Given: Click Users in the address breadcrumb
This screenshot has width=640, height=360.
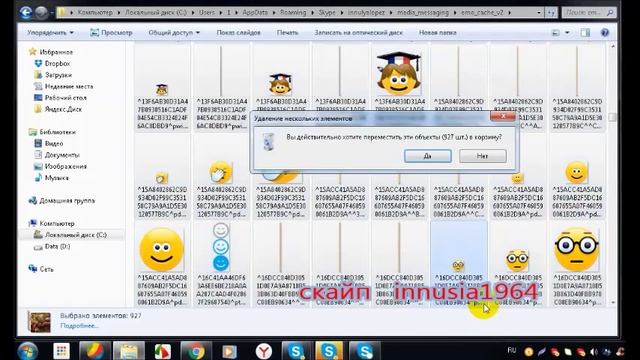Looking at the screenshot, I should point(207,13).
